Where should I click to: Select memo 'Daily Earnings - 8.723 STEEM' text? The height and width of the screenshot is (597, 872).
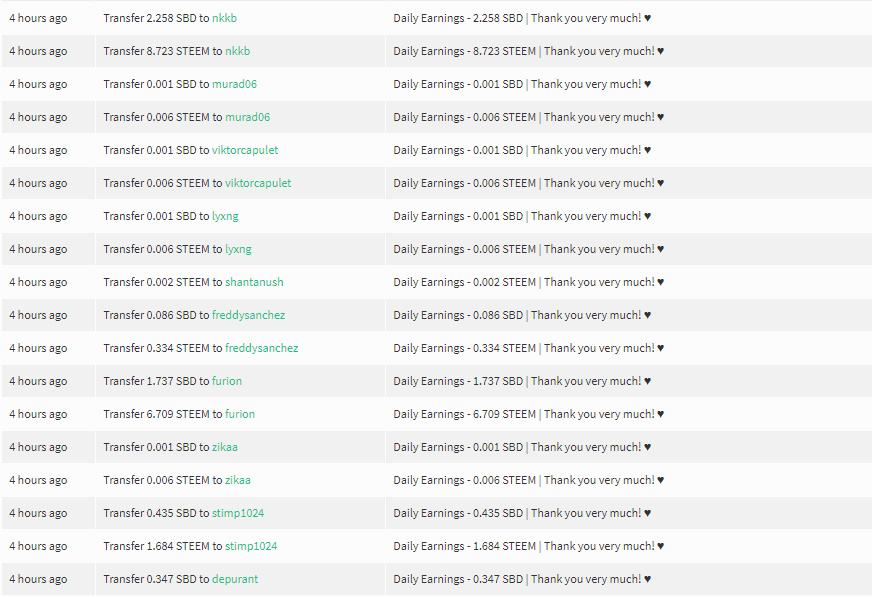[464, 51]
